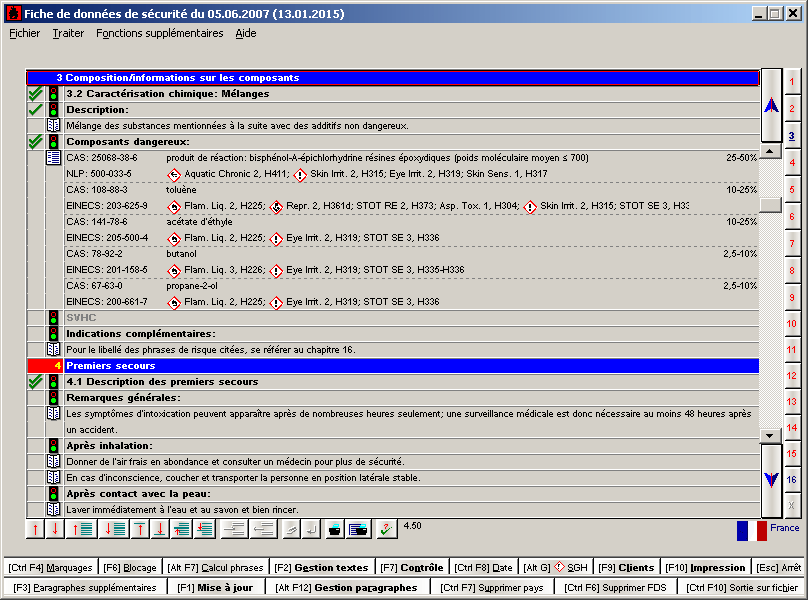Screen dimensions: 808x600
Task: Open the Fichier menu
Action: point(24,33)
